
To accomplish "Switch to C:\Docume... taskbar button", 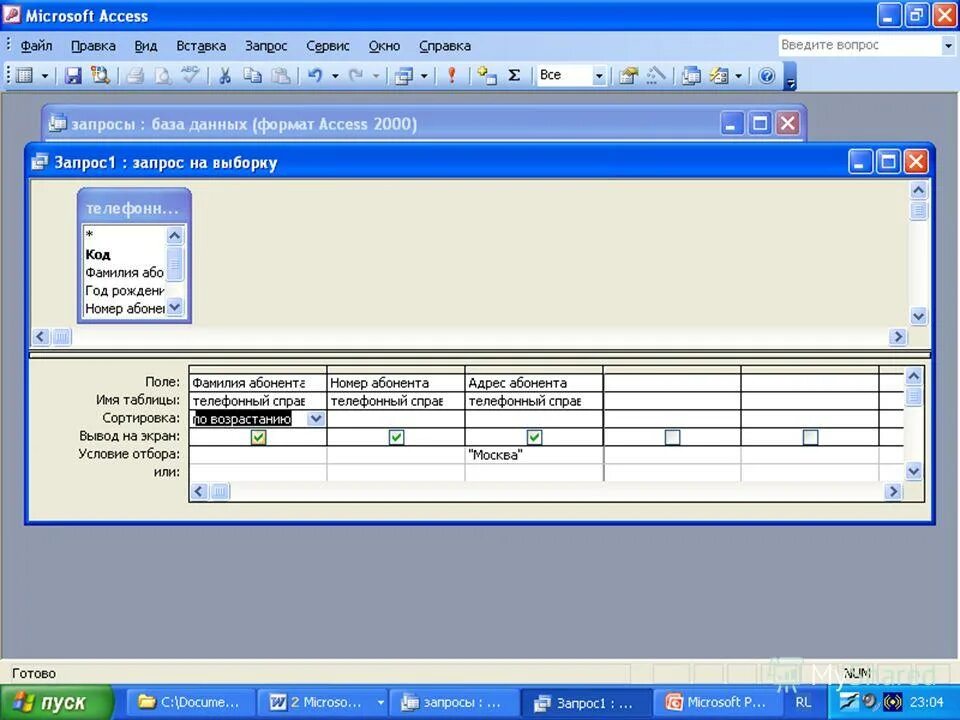I will coord(190,702).
